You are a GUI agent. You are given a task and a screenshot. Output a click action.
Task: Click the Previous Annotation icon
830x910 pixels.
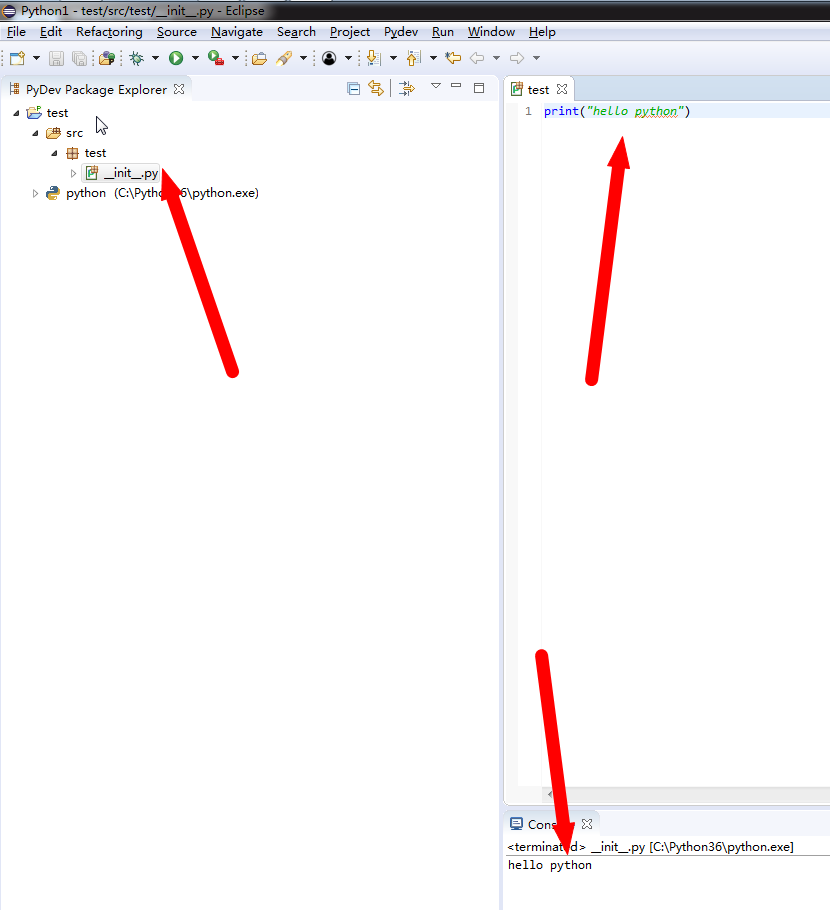coord(413,58)
